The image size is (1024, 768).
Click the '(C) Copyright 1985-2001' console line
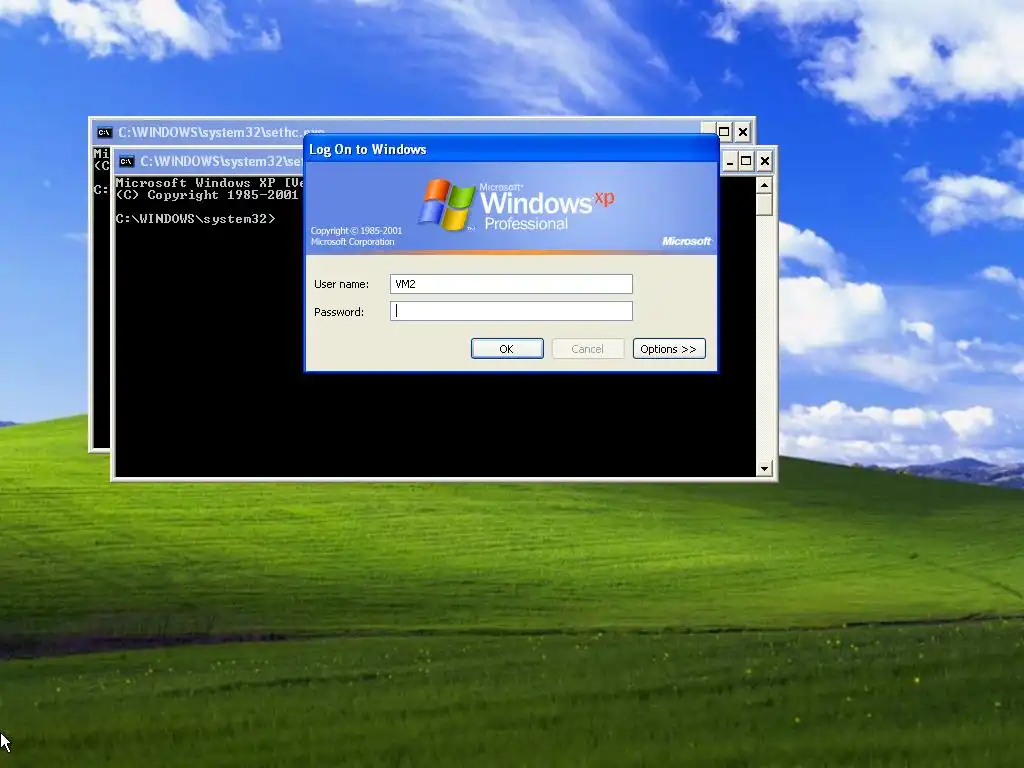coord(206,195)
